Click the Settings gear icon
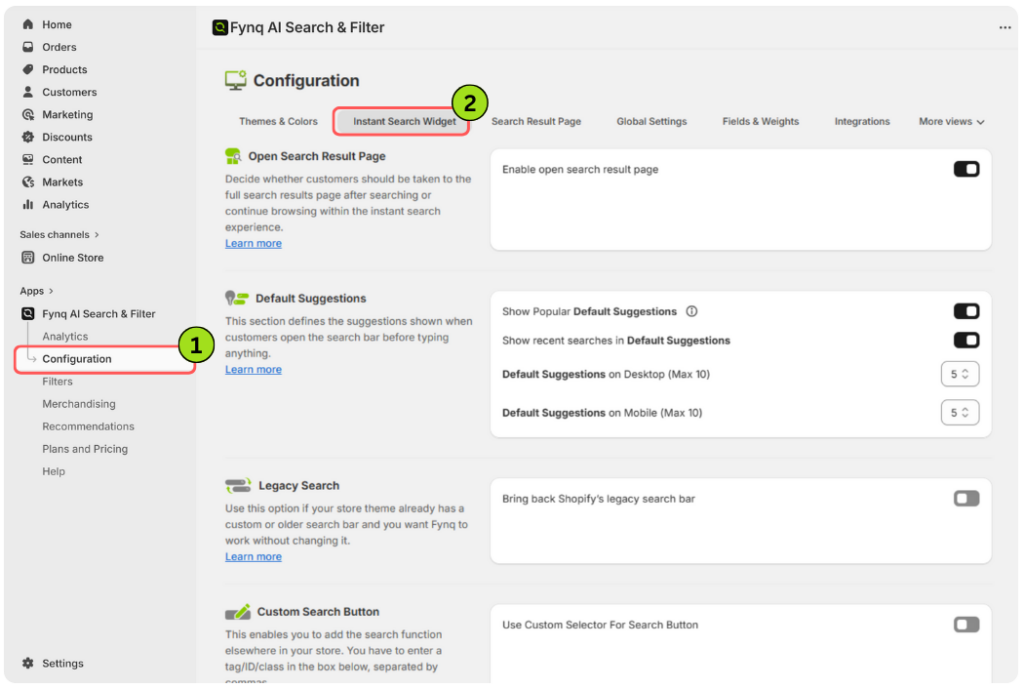This screenshot has height=688, width=1024. pos(27,663)
